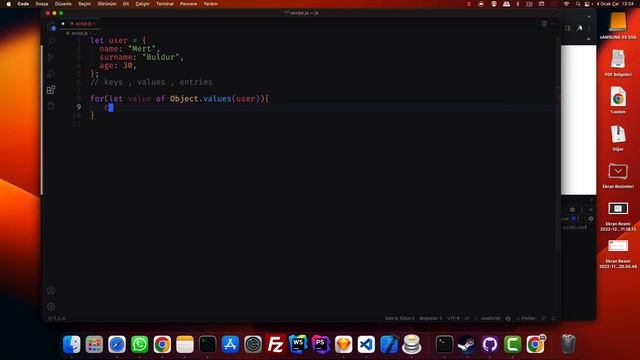Open the Accounts icon in activity bar
Image resolution: width=640 pixels, height=360 pixels.
coord(51,291)
